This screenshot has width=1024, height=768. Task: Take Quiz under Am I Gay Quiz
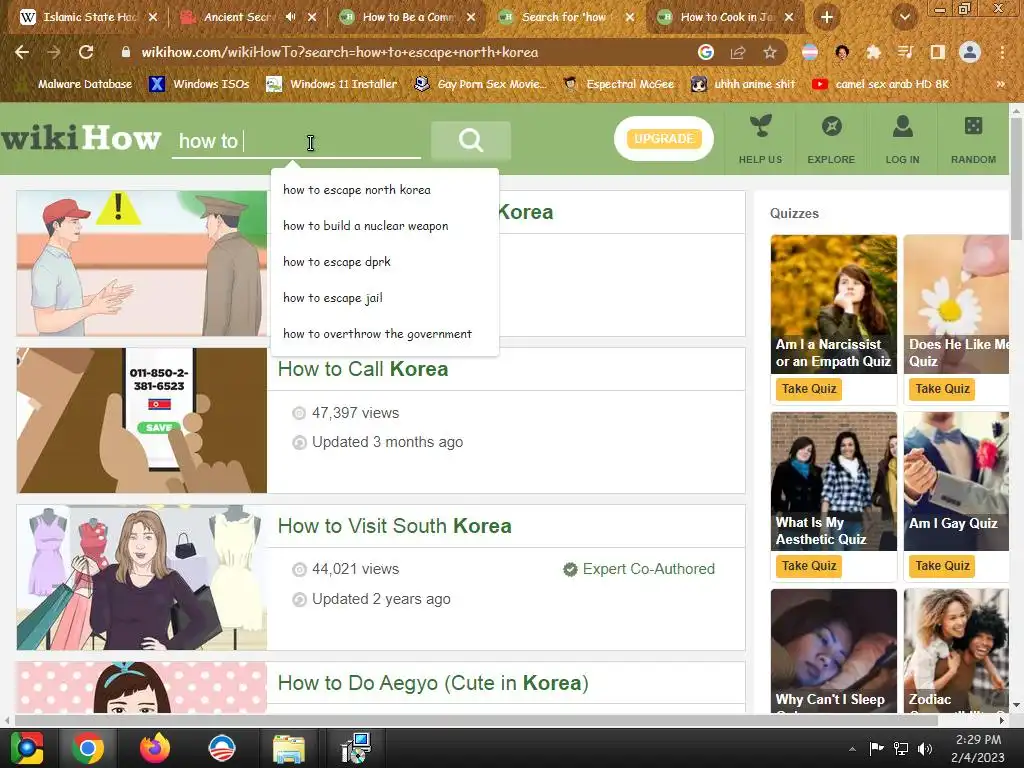click(x=942, y=566)
